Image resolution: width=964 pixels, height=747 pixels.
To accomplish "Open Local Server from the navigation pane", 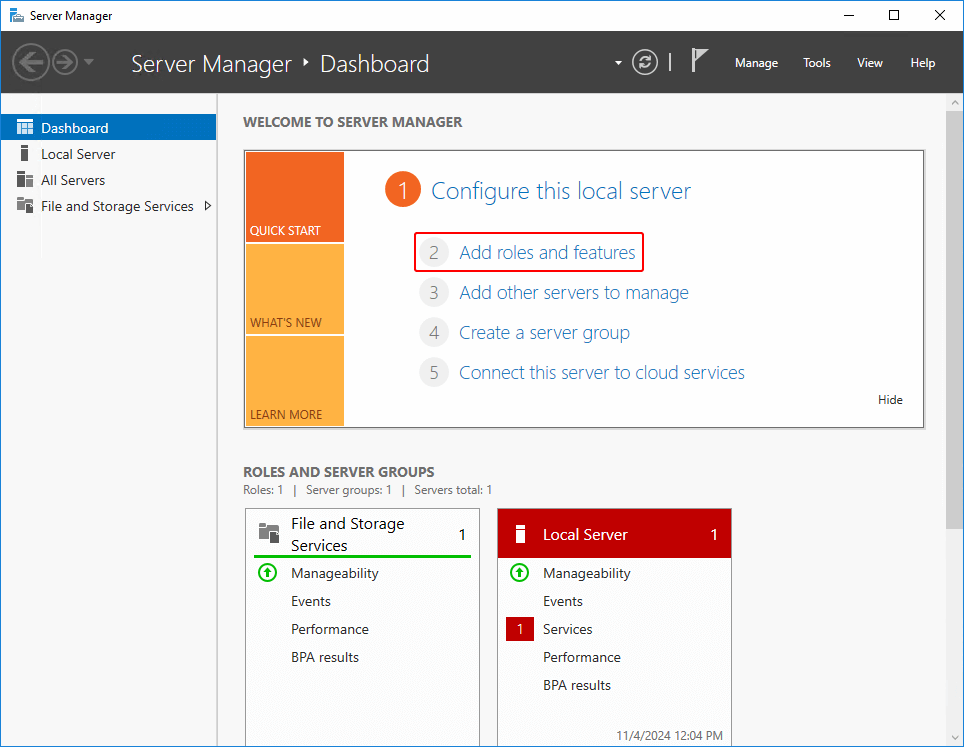I will tap(76, 153).
